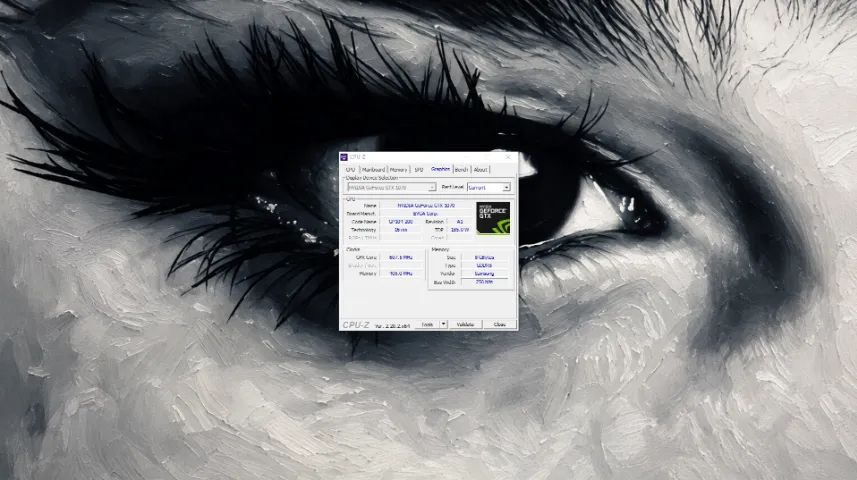857x480 pixels.
Task: Click the Validate button
Action: (465, 325)
